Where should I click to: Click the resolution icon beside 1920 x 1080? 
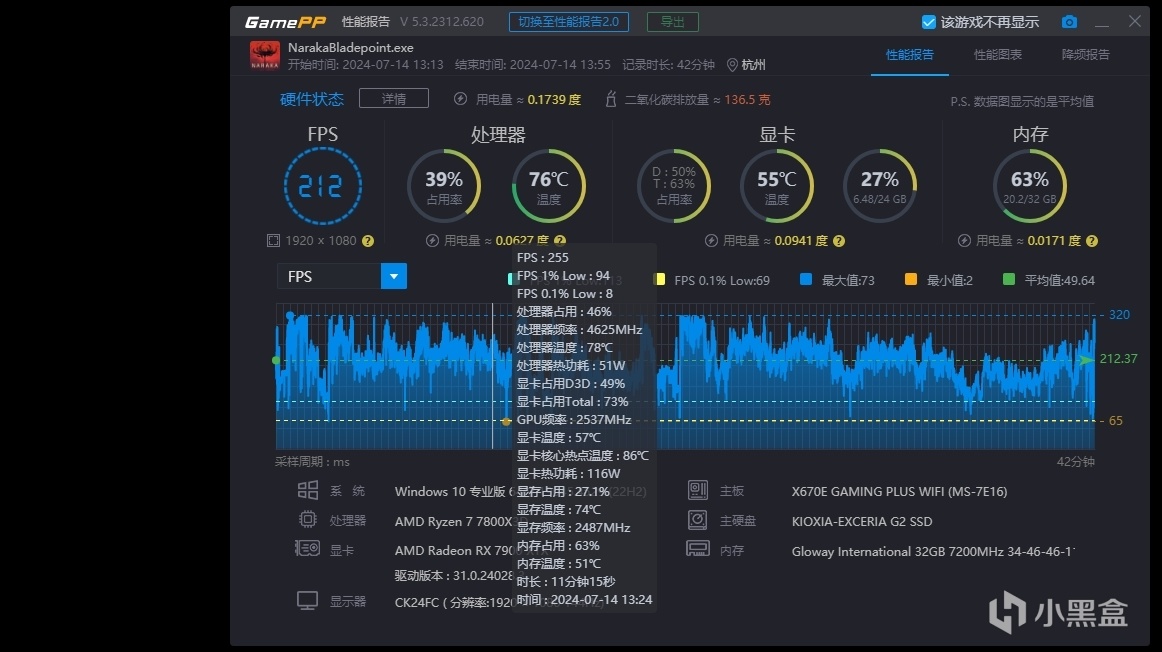(x=273, y=241)
